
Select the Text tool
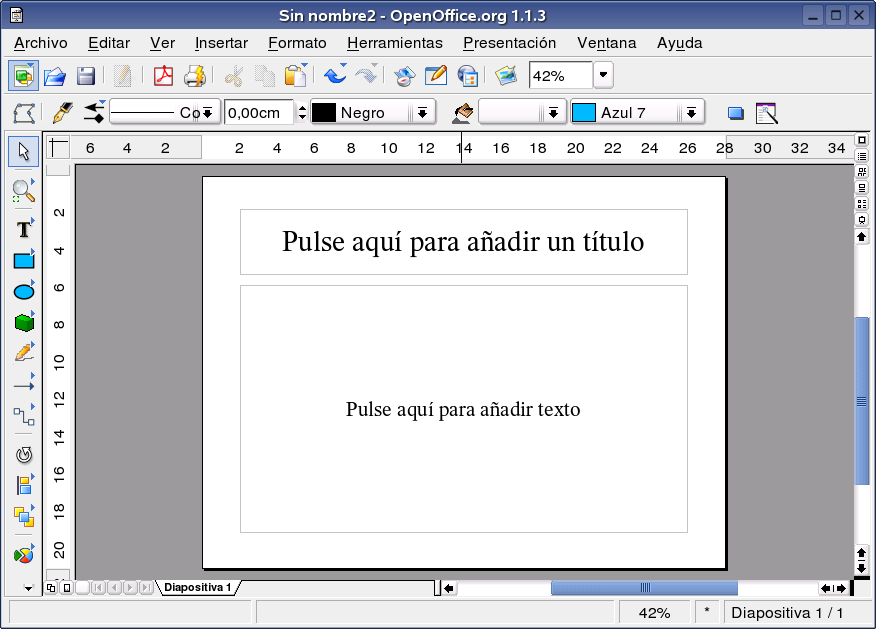coord(22,228)
